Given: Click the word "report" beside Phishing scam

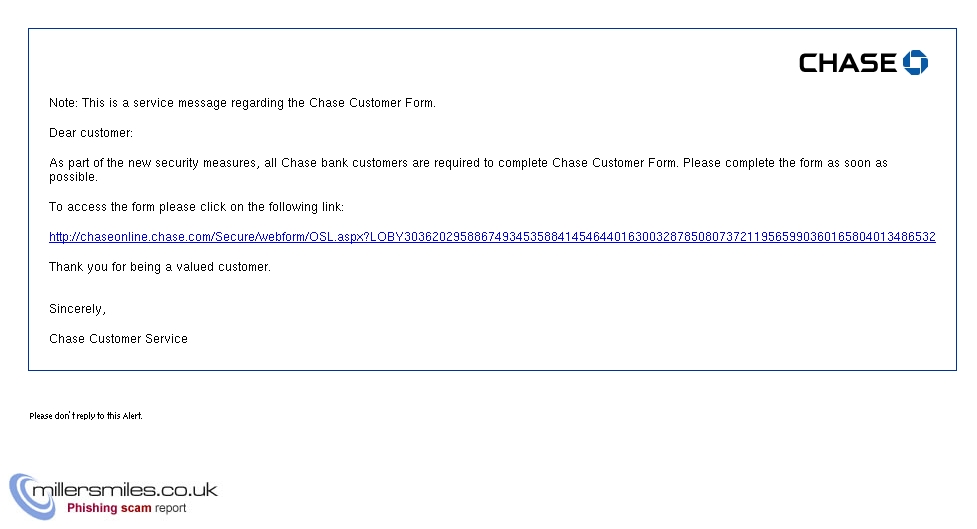Looking at the screenshot, I should (x=171, y=508).
